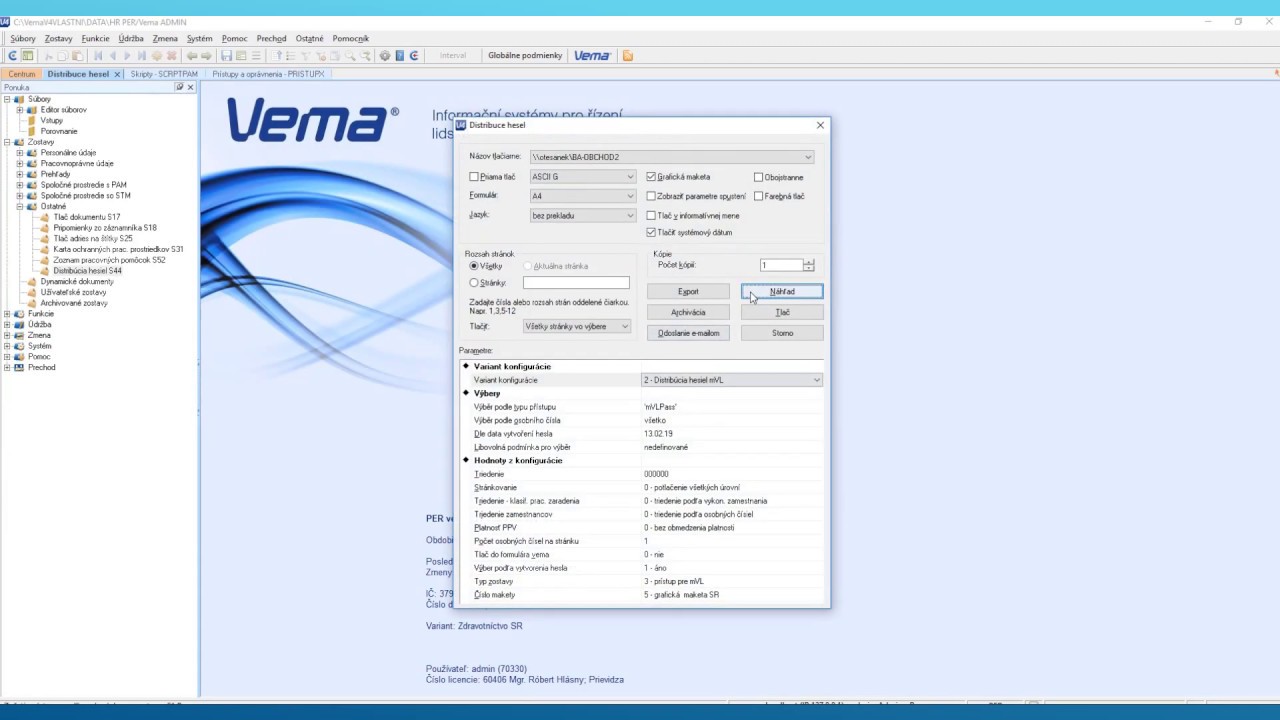Click the Export button

point(688,292)
